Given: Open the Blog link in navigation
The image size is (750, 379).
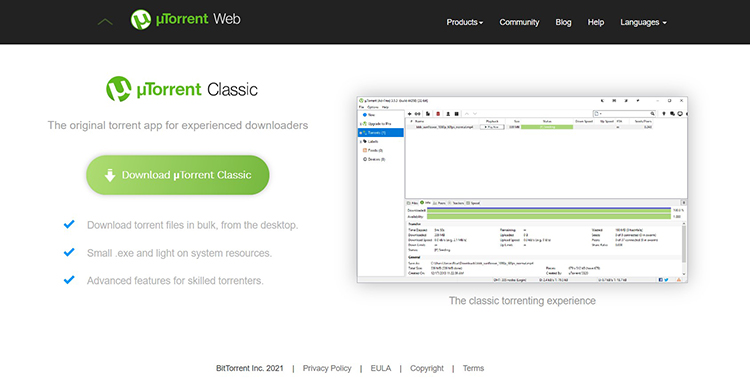Looking at the screenshot, I should pos(563,22).
